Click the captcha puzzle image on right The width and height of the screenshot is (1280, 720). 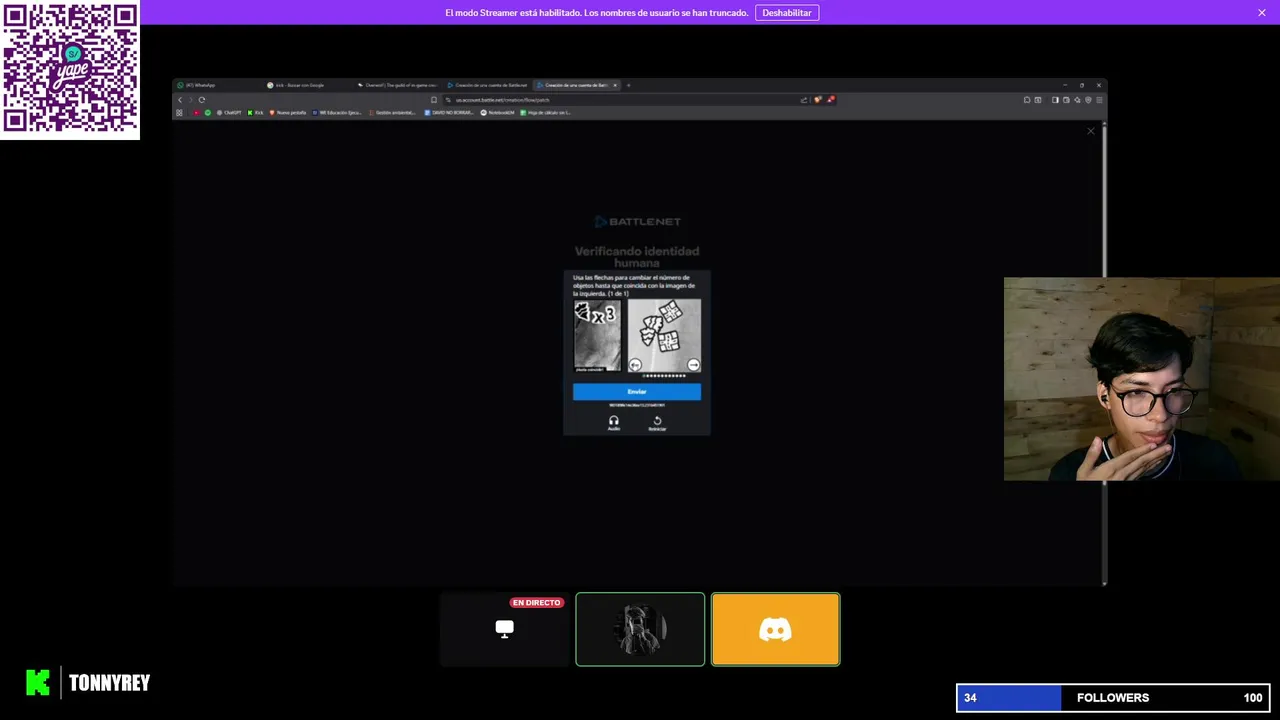[x=665, y=335]
